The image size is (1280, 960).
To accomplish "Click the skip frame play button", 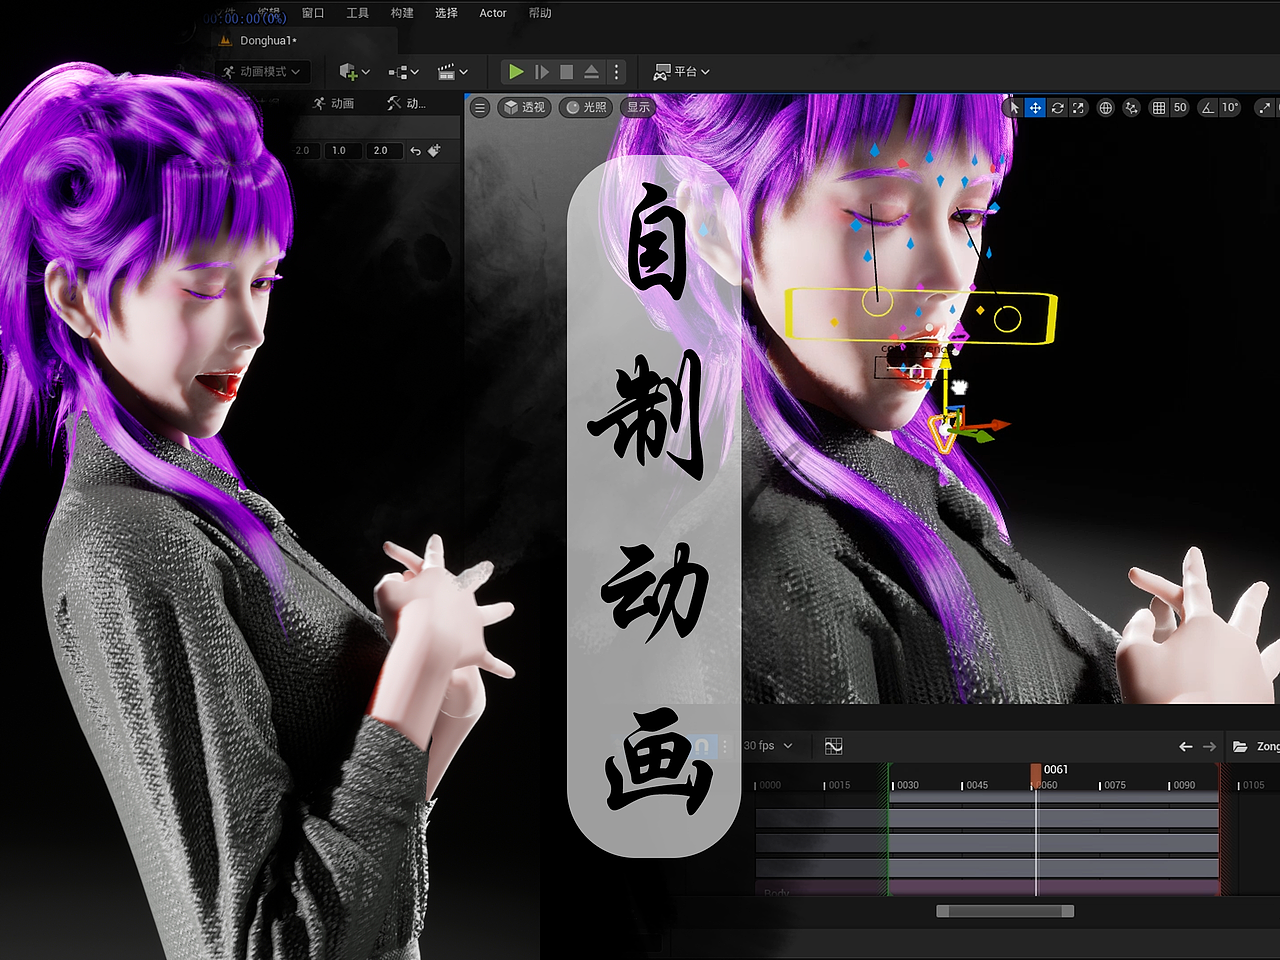I will [542, 72].
